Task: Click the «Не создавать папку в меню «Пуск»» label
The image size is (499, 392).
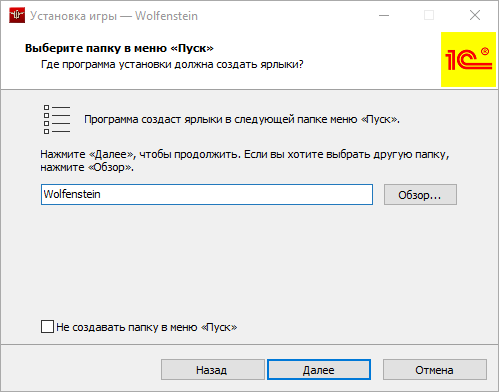Action: coord(147,327)
